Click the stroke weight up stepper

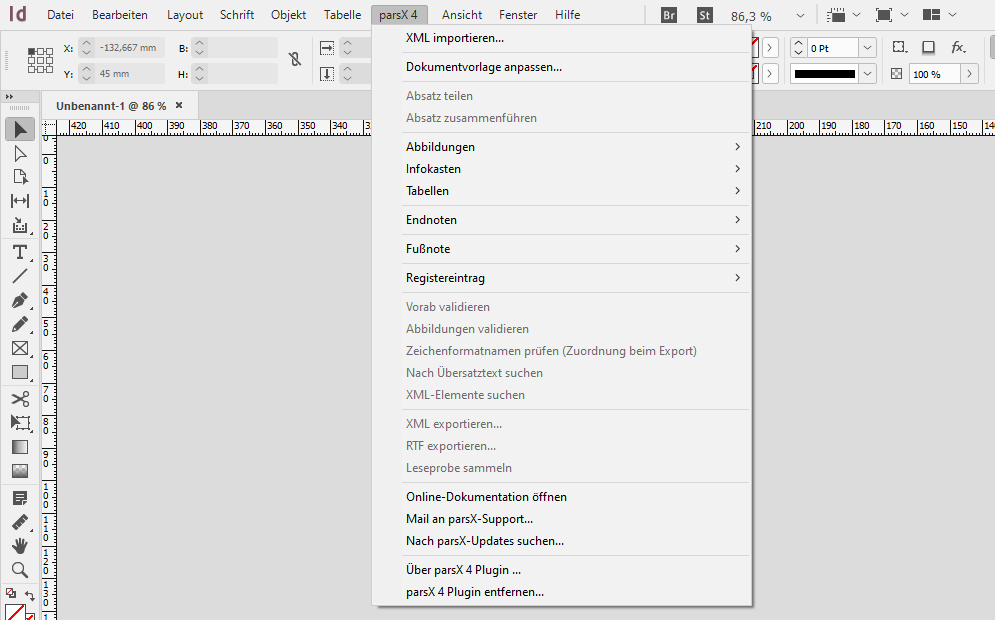(x=798, y=43)
